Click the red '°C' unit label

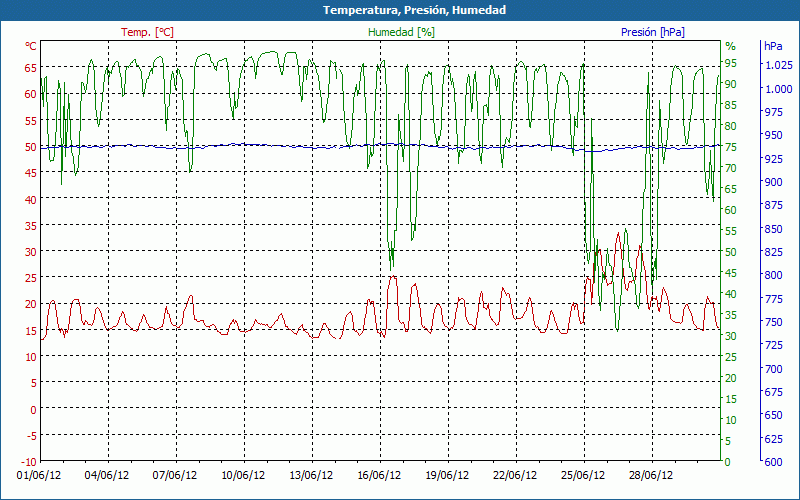(31, 46)
